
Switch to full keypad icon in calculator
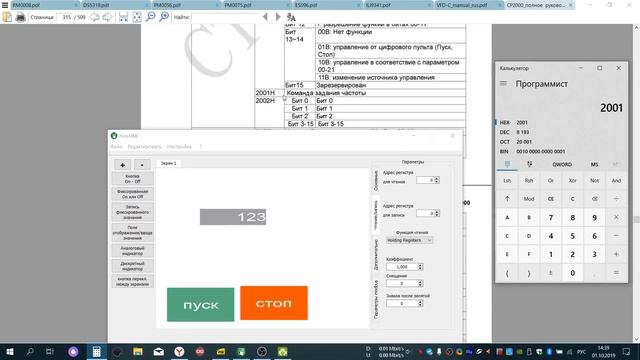point(507,164)
